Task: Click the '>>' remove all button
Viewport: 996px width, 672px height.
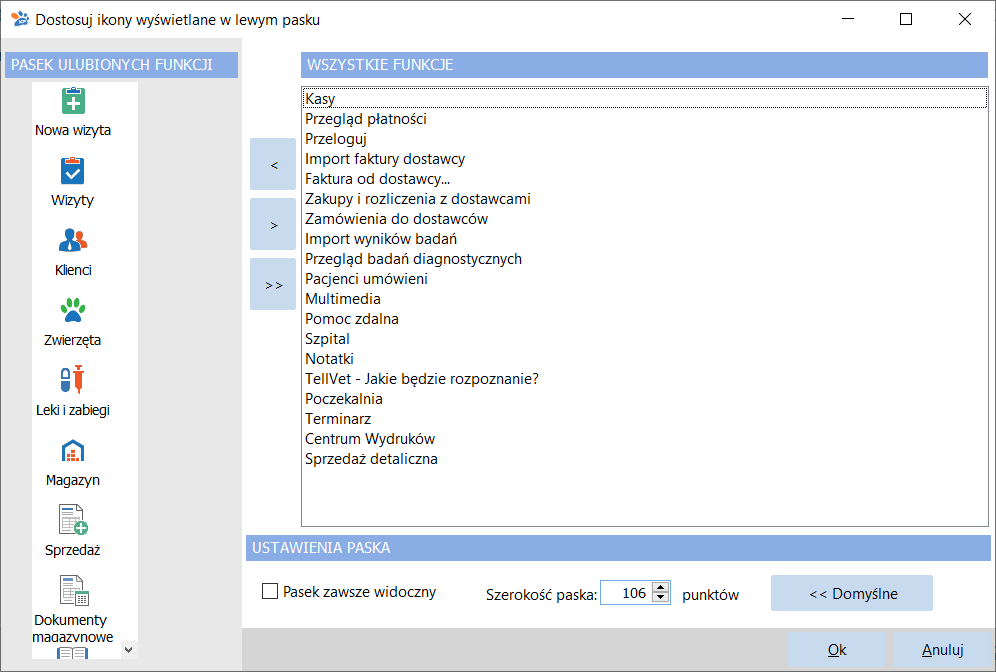Action: pos(273,284)
